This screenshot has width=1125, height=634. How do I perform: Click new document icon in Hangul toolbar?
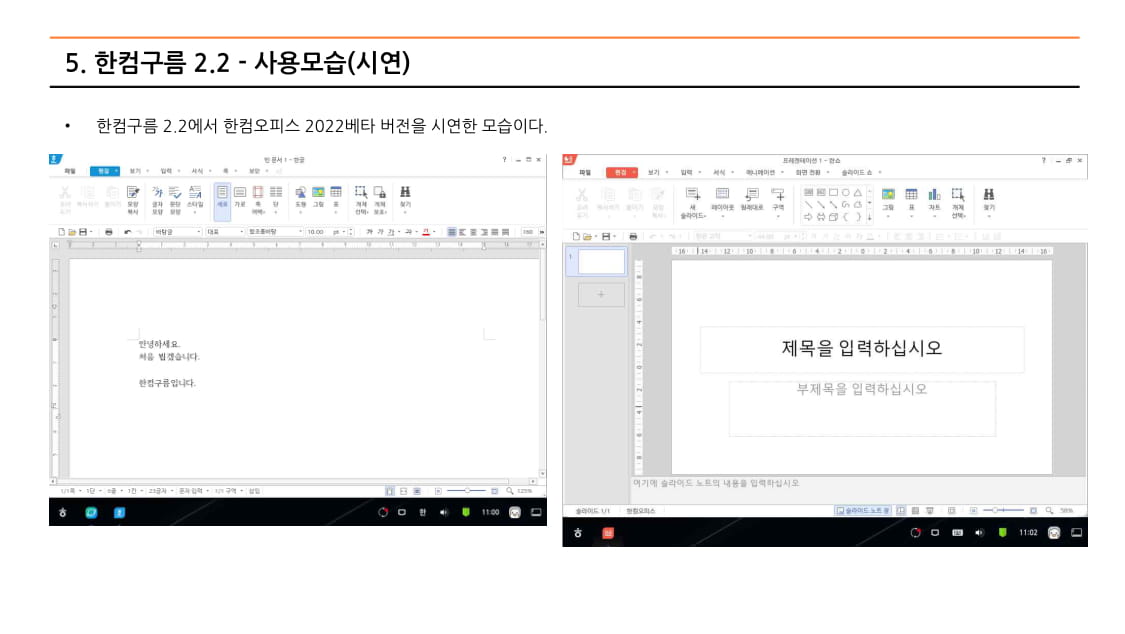coord(61,232)
